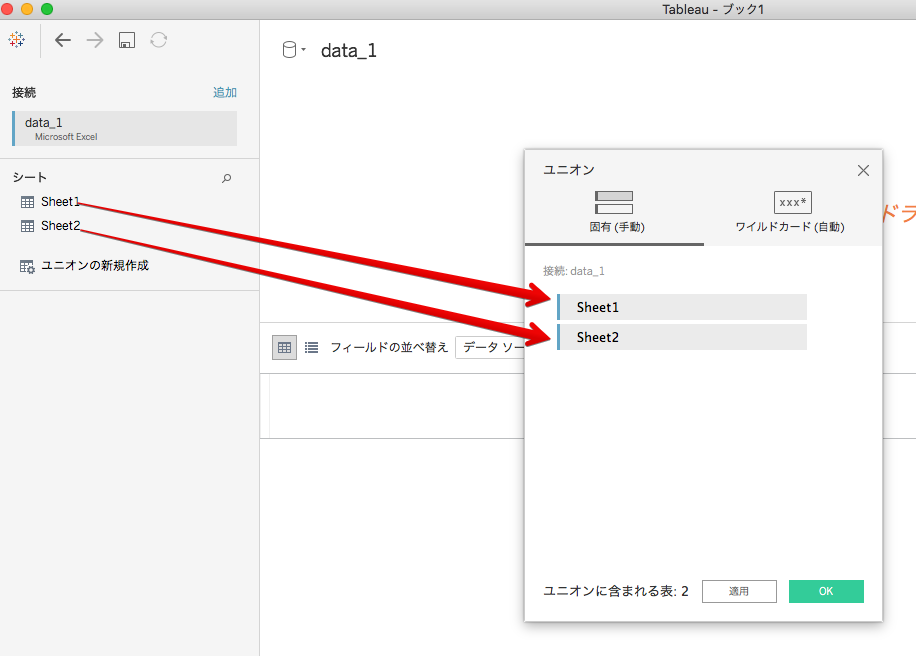This screenshot has height=656, width=916.
Task: Click the 追加 link to add a connection
Action: [224, 91]
